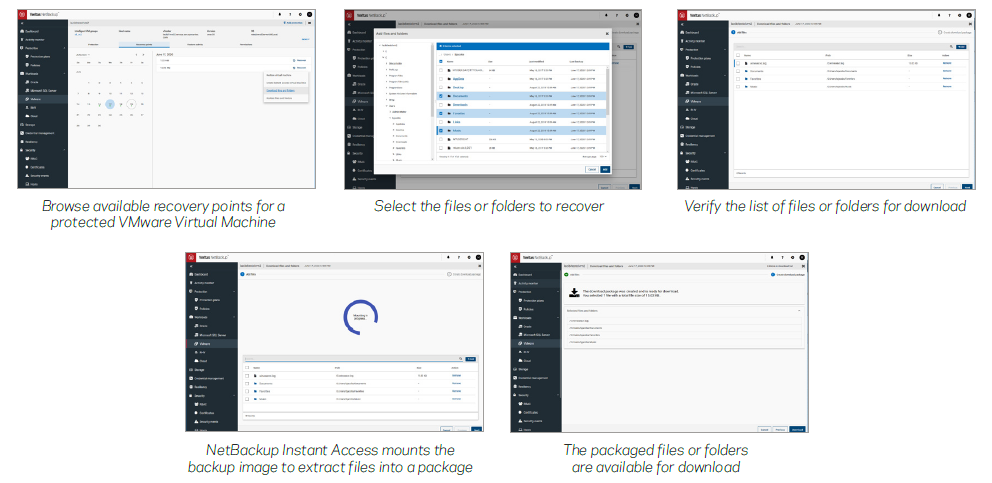992x483 pixels.
Task: Check the Desktop folder checkbox in the dialog
Action: click(x=441, y=87)
